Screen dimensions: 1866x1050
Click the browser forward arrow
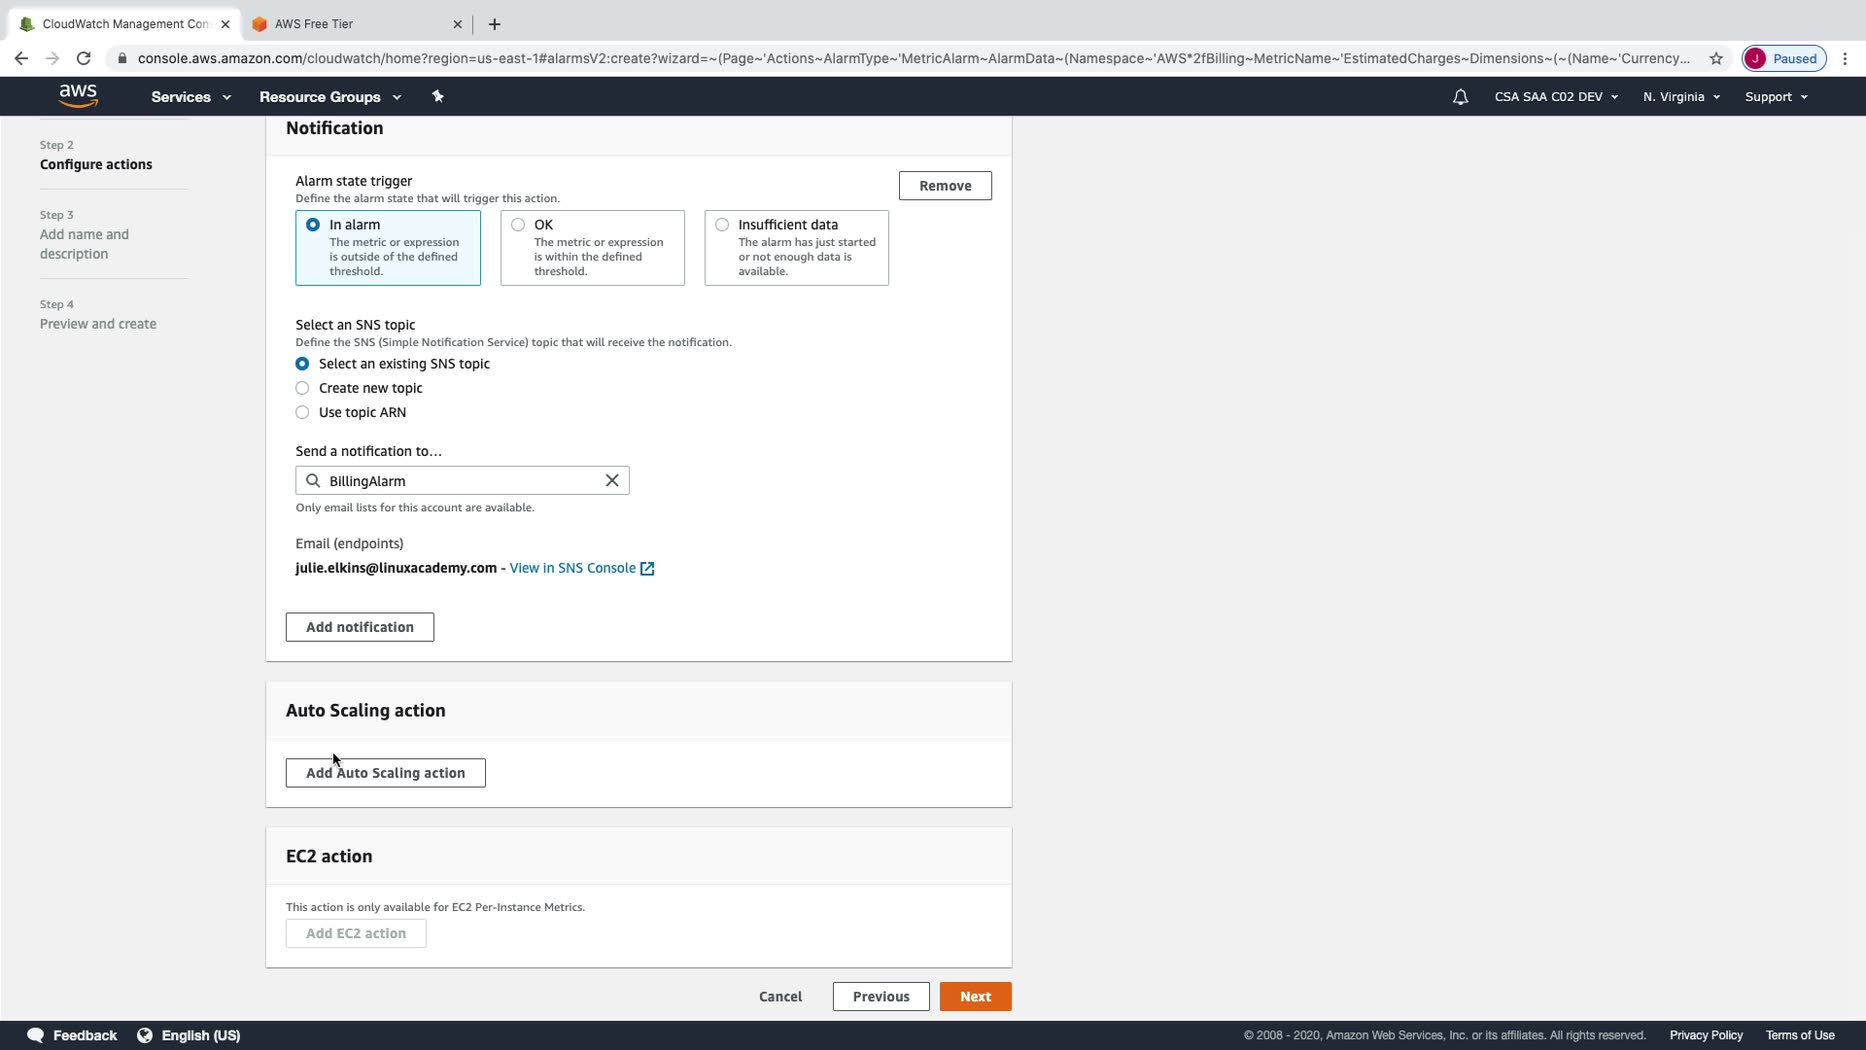point(52,58)
